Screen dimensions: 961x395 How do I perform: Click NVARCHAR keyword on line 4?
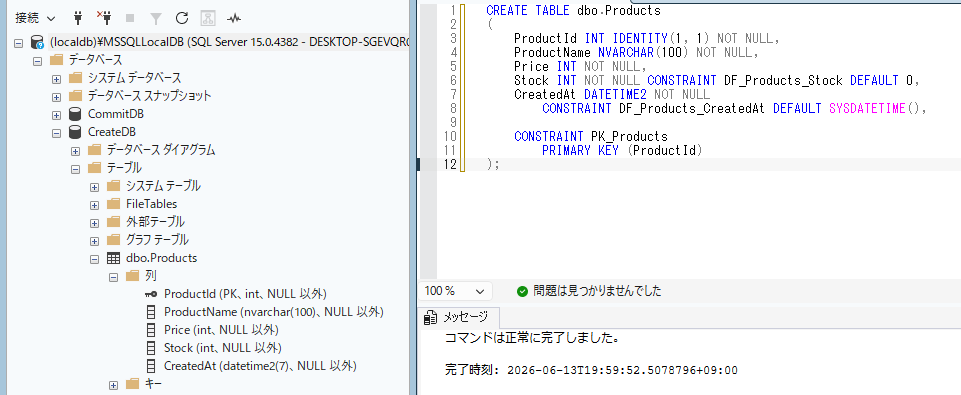pyautogui.click(x=626, y=52)
